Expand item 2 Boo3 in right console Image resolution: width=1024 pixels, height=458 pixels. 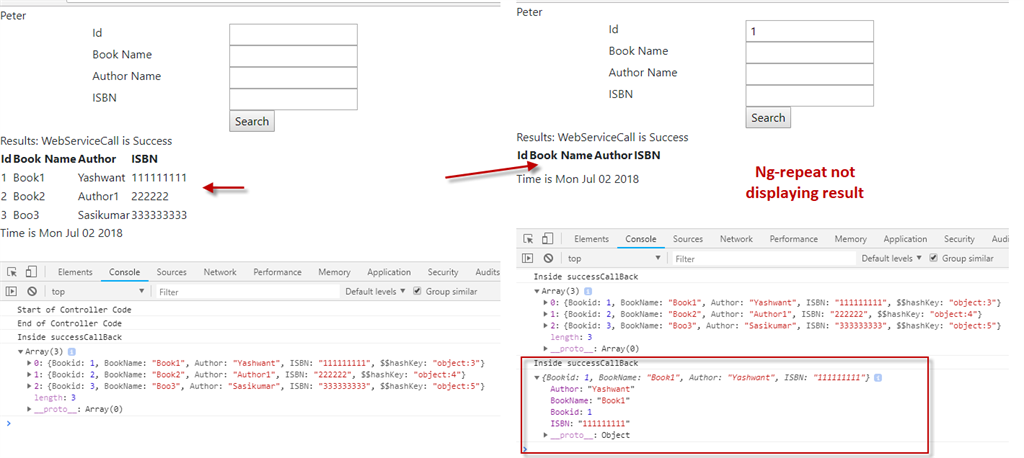pyautogui.click(x=546, y=326)
